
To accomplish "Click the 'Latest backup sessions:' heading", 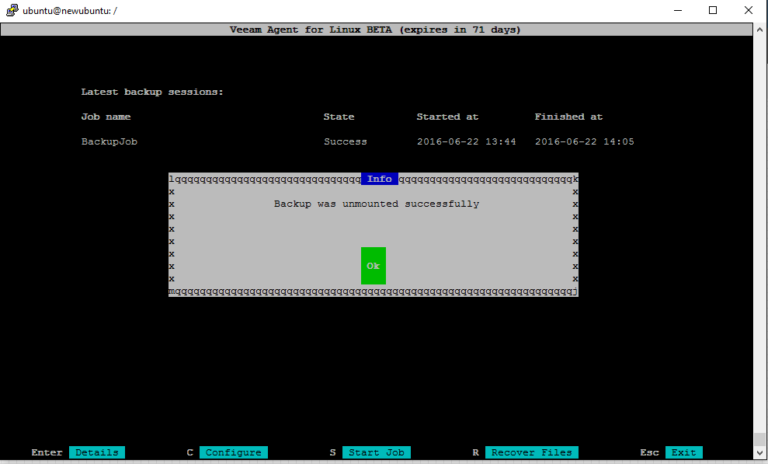I will pos(152,92).
